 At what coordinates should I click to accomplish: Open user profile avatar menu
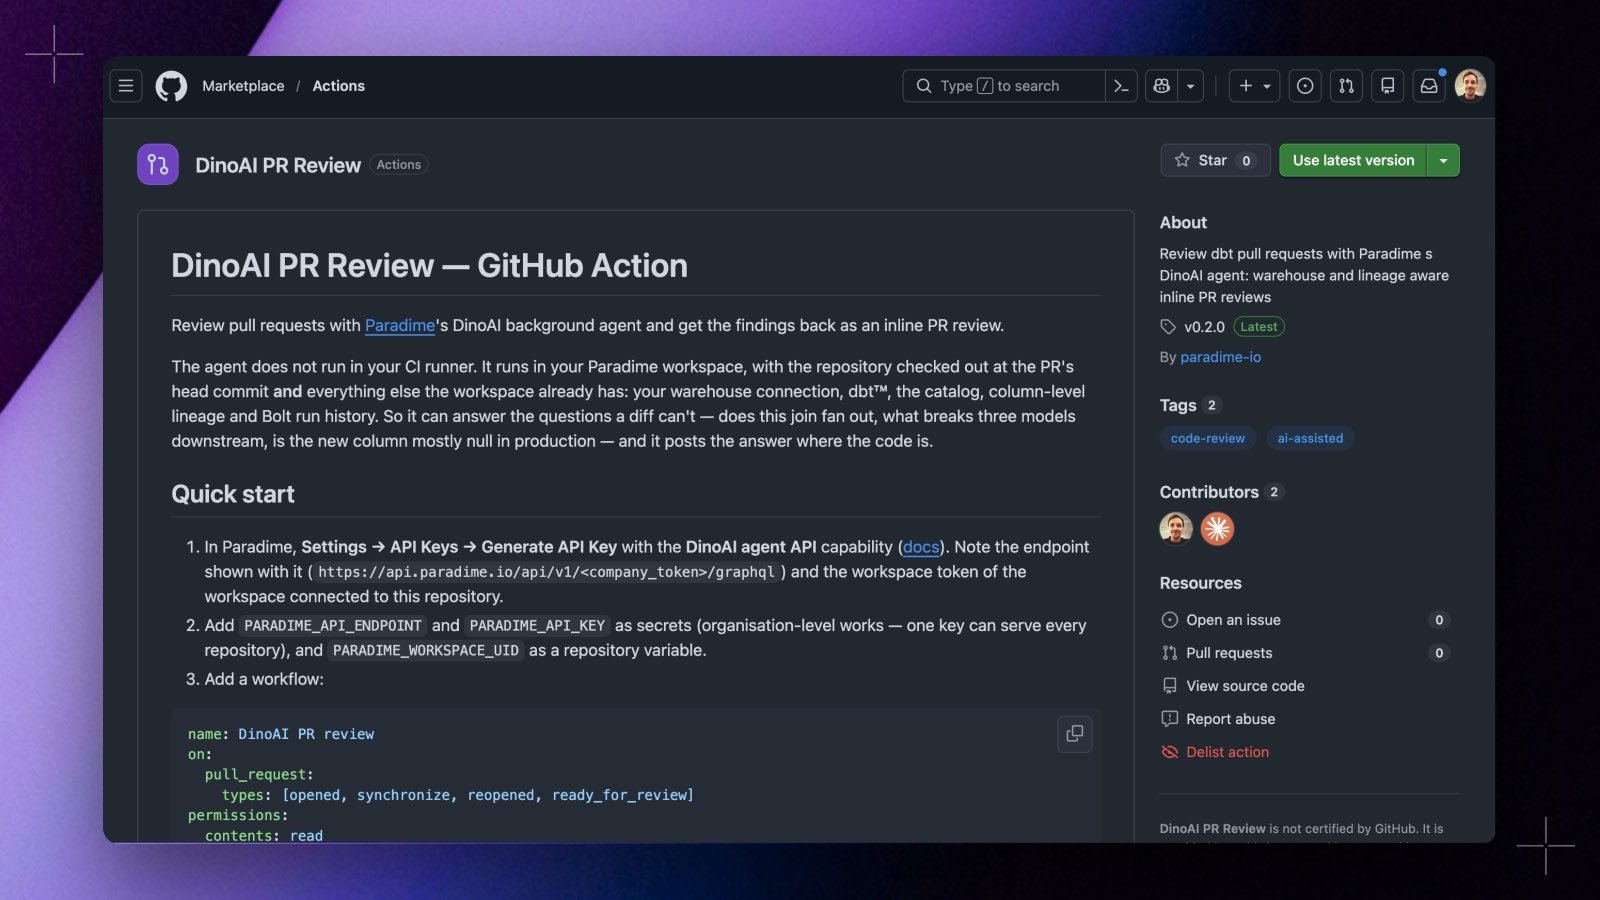[1470, 86]
